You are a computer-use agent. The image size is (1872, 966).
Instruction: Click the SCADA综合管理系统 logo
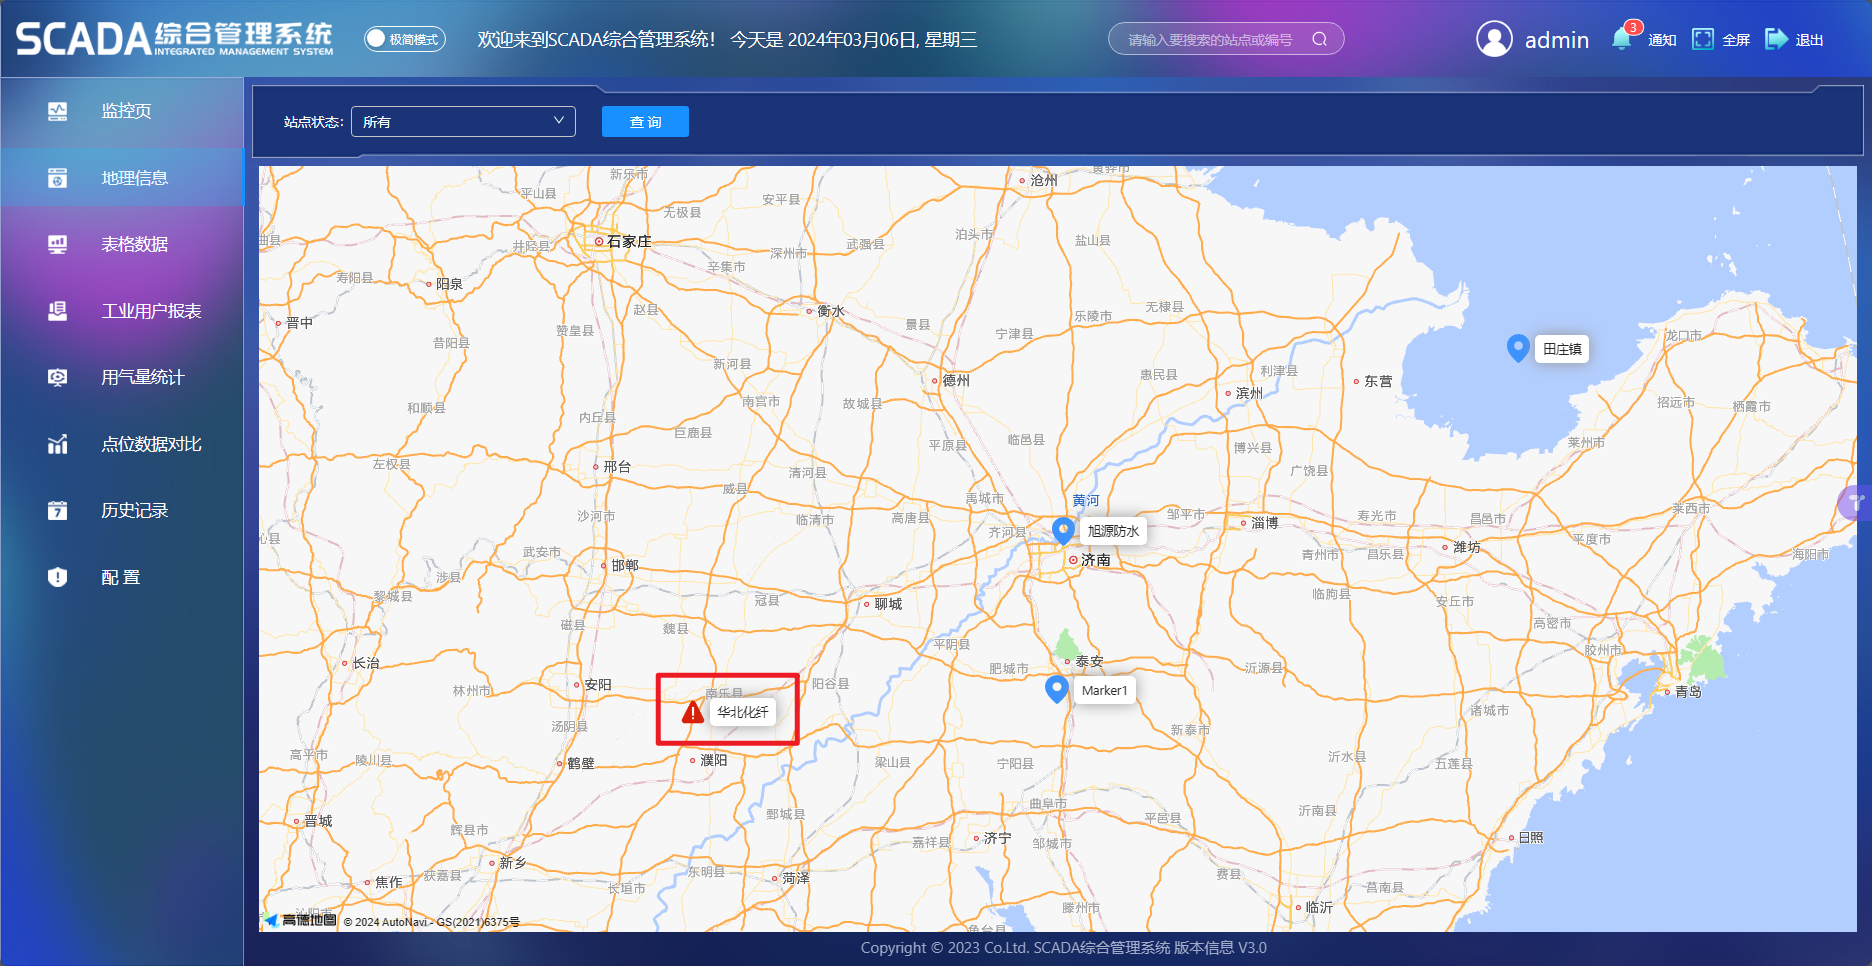point(175,39)
